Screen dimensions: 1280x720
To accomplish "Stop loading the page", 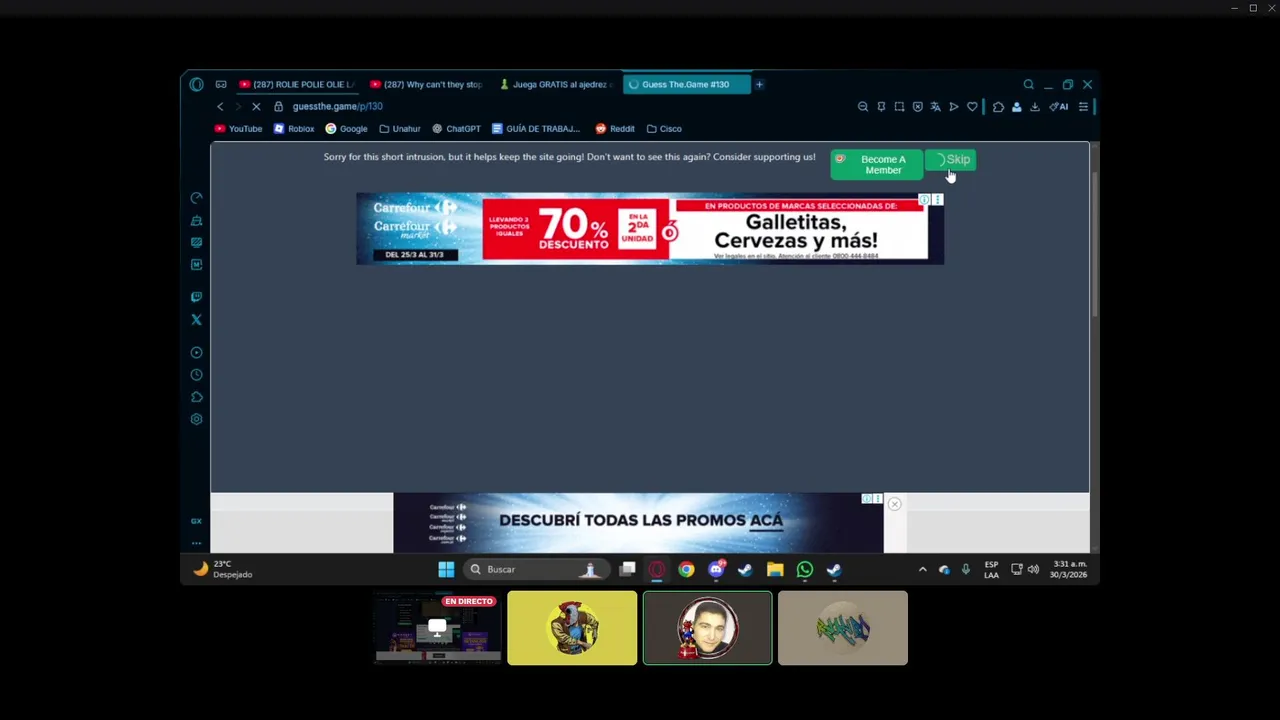I will pyautogui.click(x=256, y=107).
